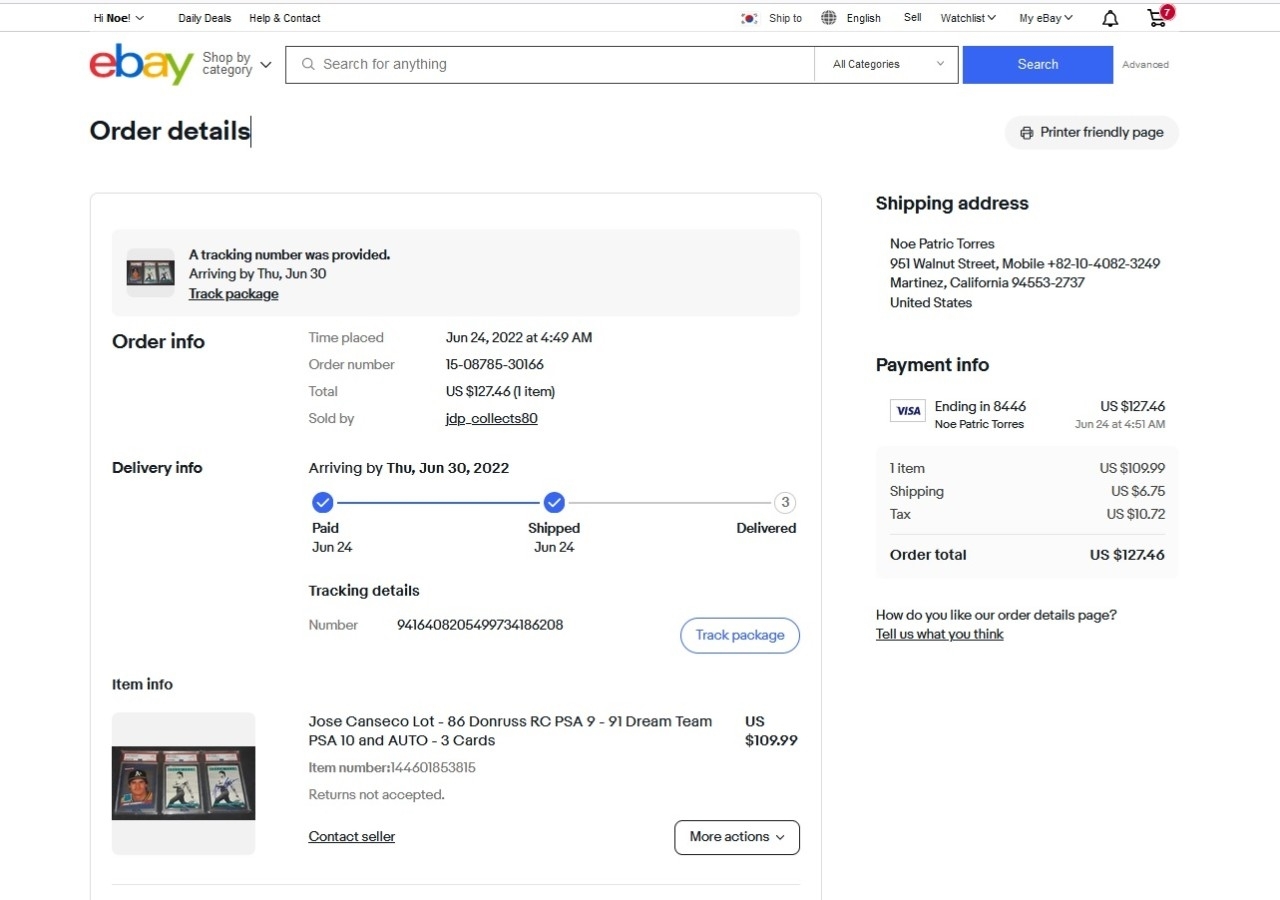Click the Korean flag Ship to icon

(x=749, y=18)
